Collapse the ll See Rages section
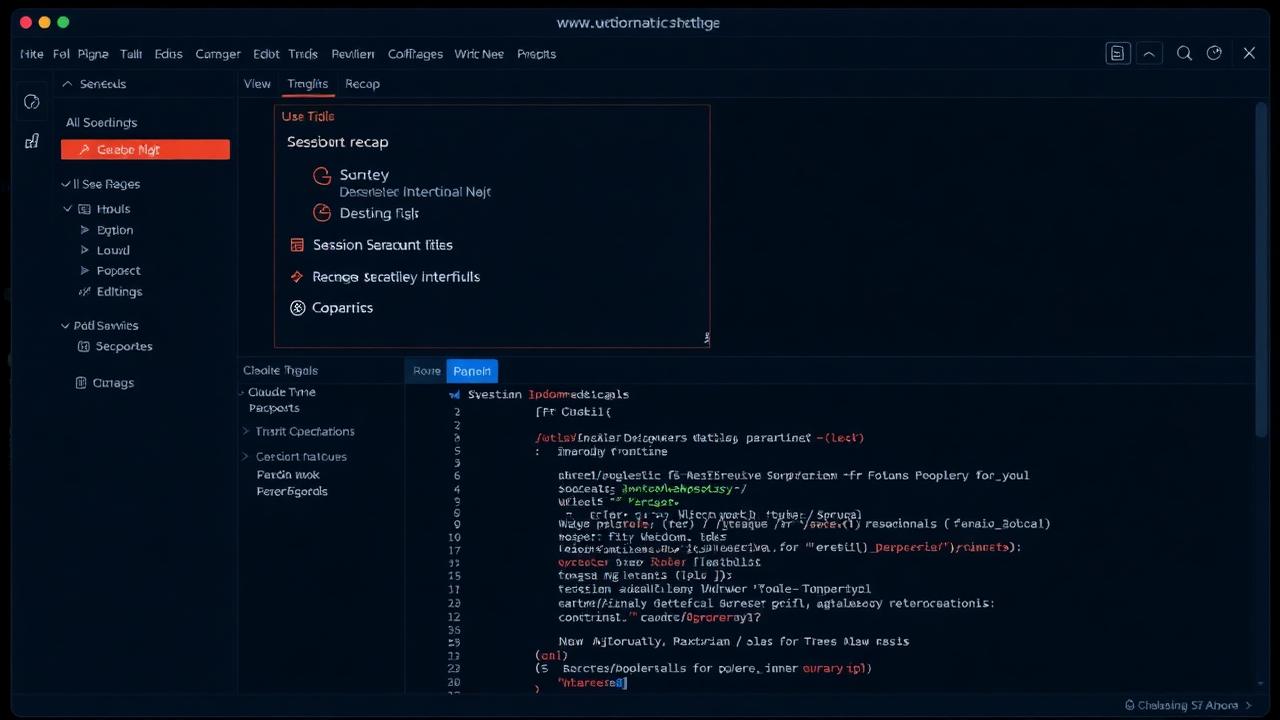Screen dimensions: 1280x720 pos(65,184)
